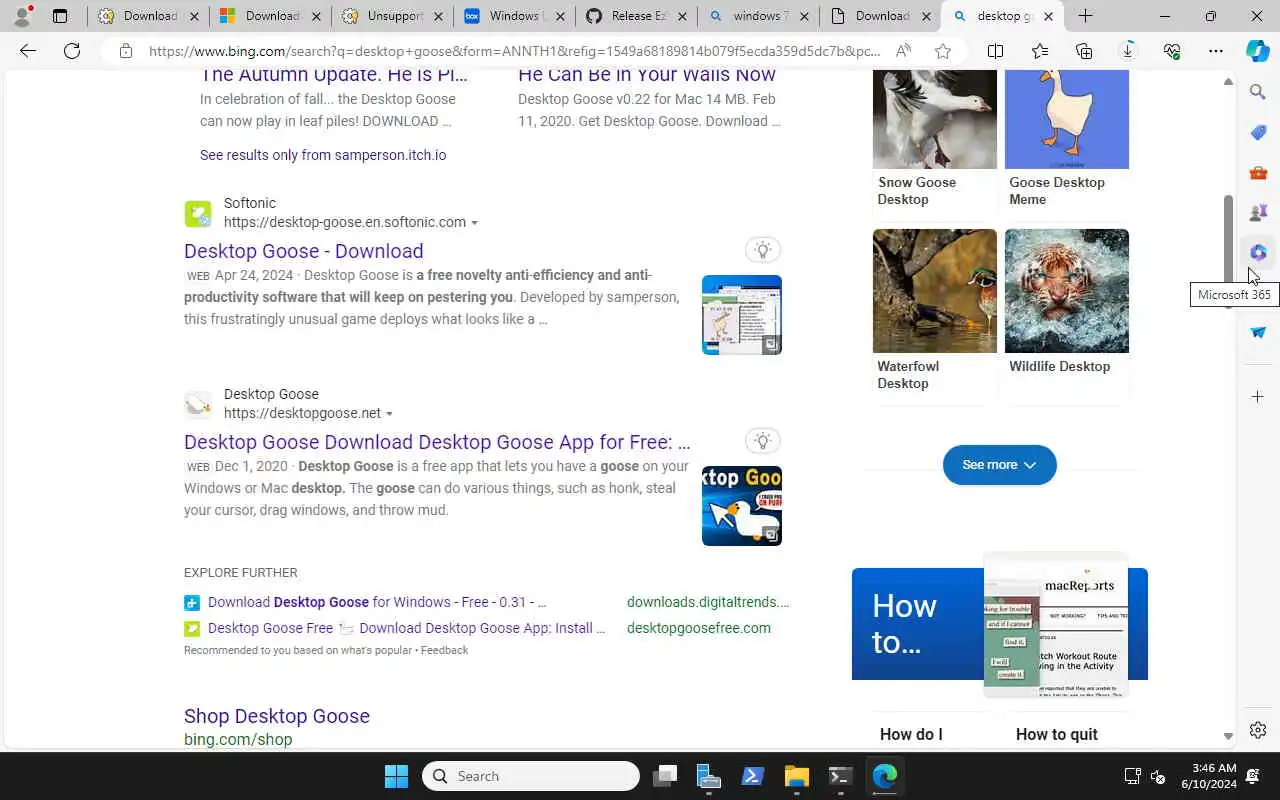Open sidebar Search icon
The image size is (1280, 800).
tap(1258, 92)
